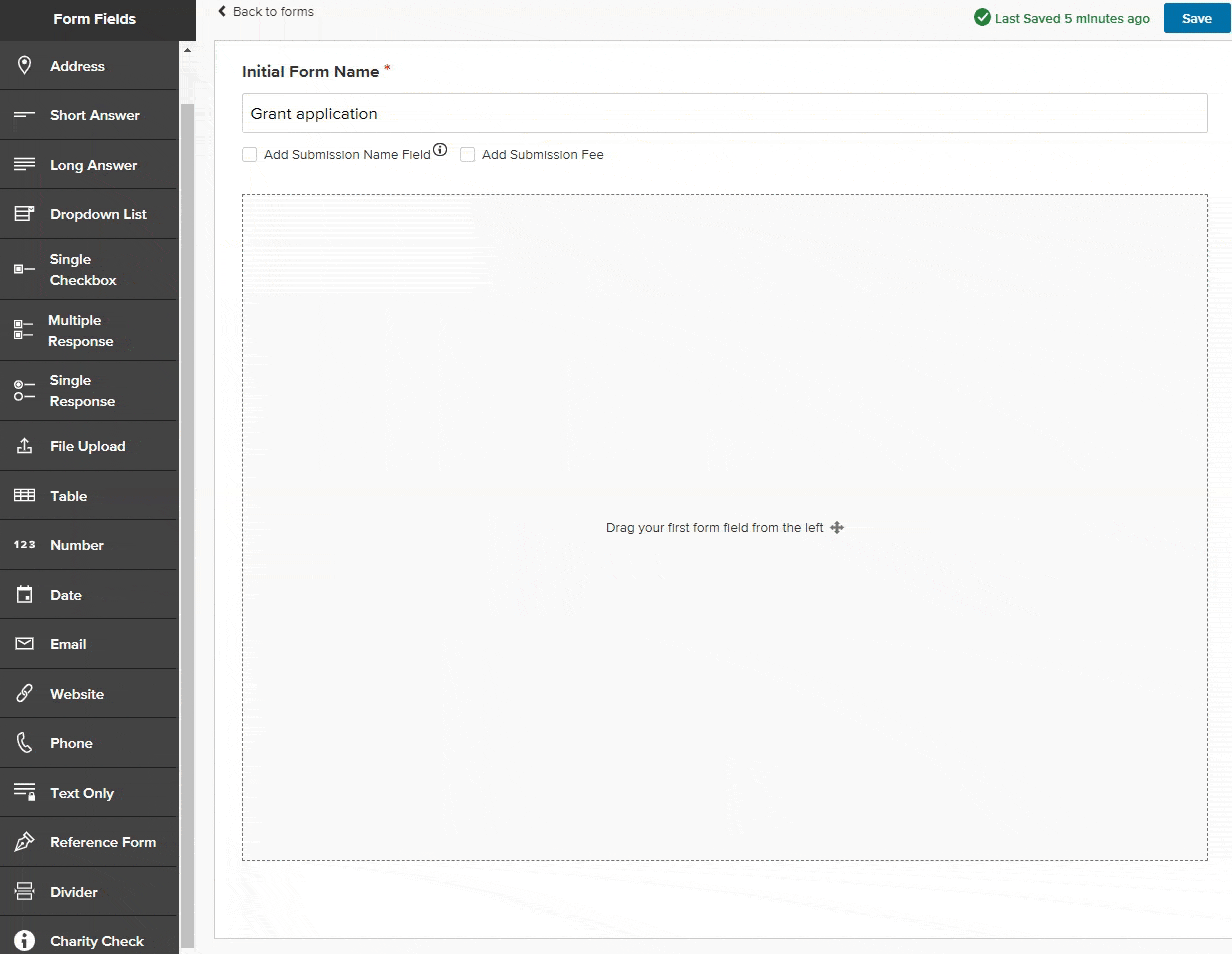
Task: Click the Address pin icon
Action: [25, 66]
